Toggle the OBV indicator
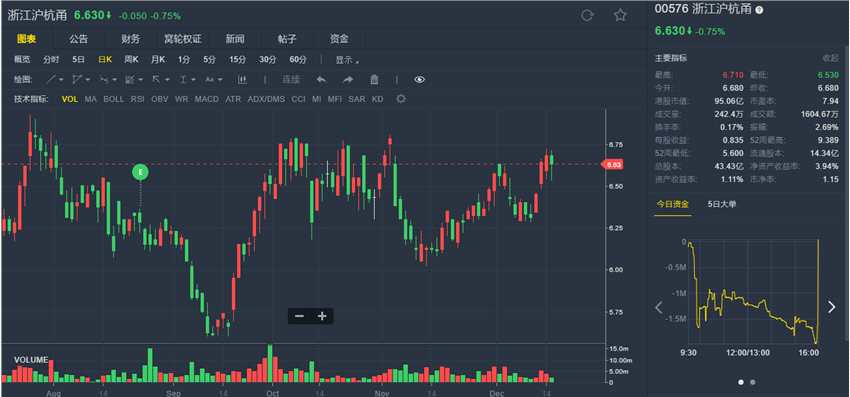Screen dimensions: 850x397 coord(159,99)
